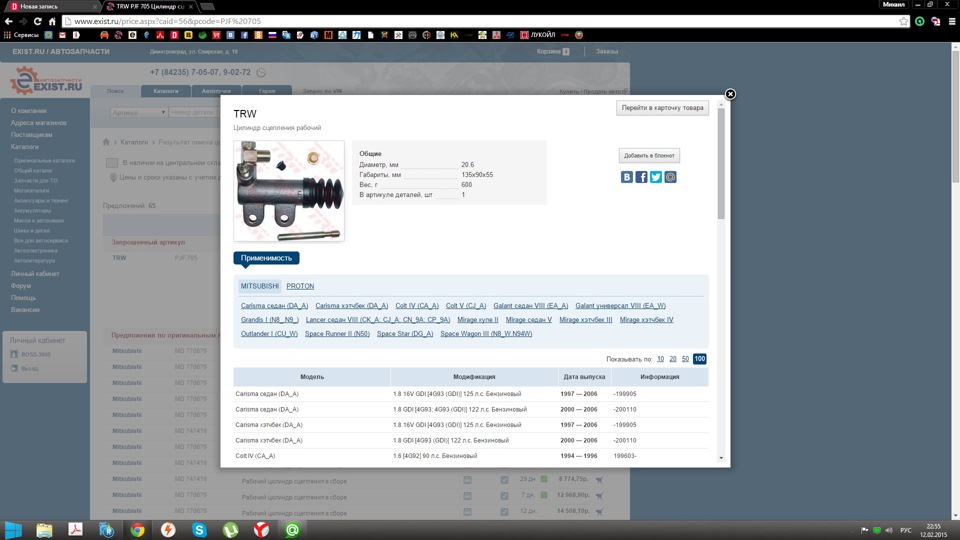The width and height of the screenshot is (960, 540).
Task: Open Skype from taskbar
Action: point(200,530)
